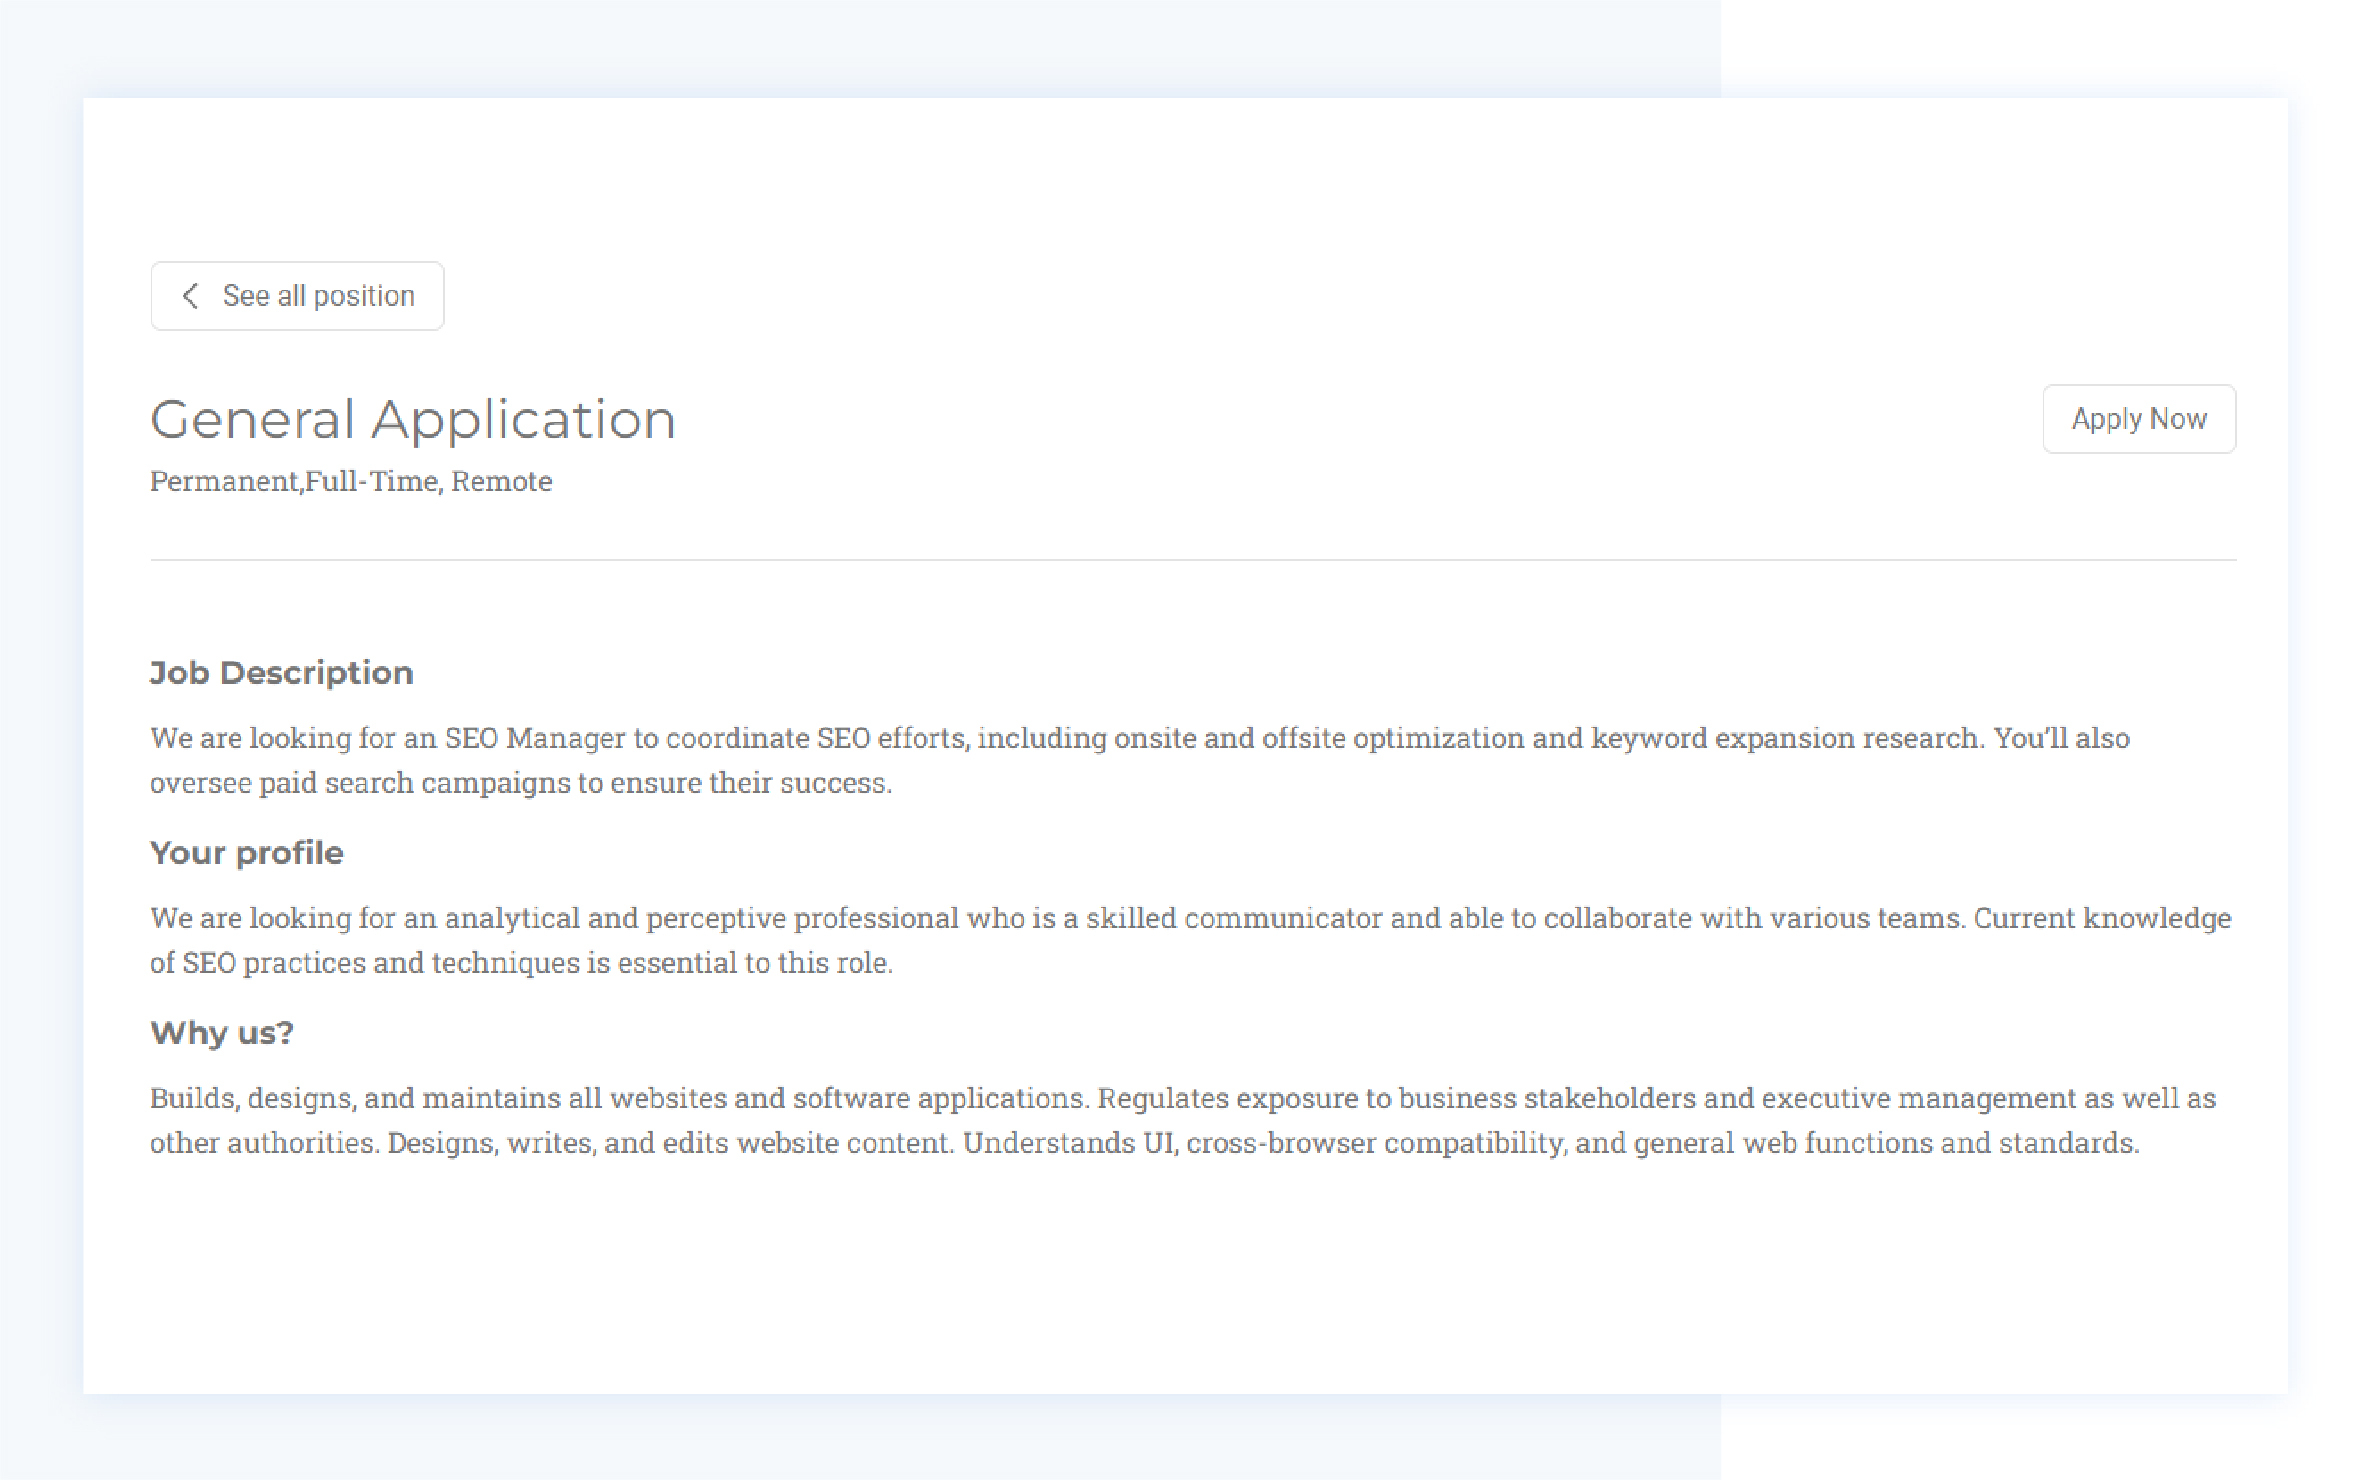Click the Job Description heading
Screen dimensions: 2376x1480
281,673
